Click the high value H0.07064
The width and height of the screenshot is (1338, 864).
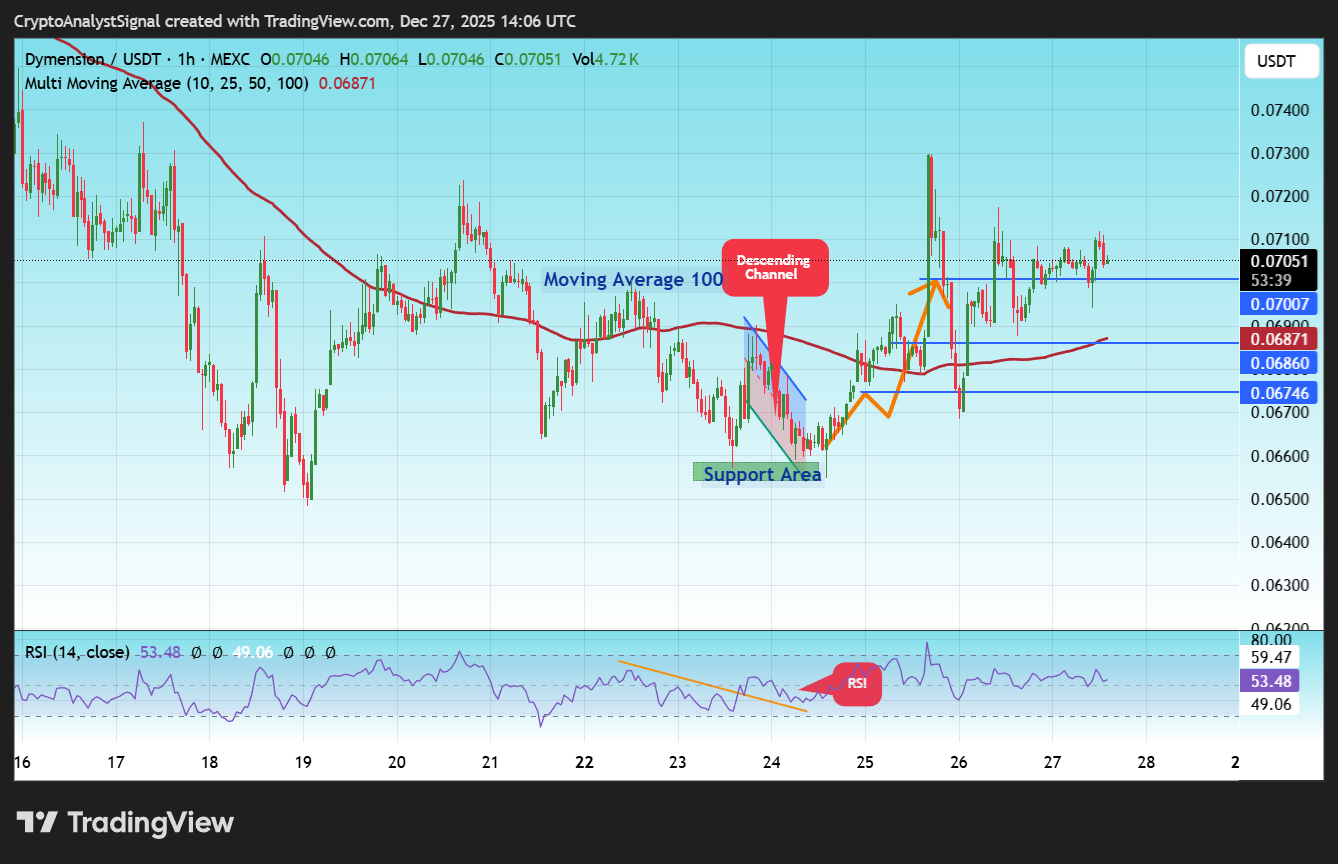tap(374, 59)
